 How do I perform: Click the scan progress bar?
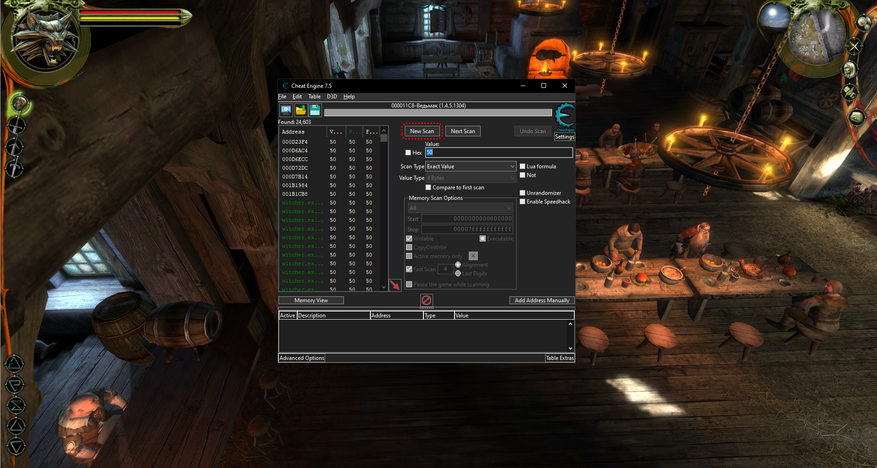point(437,112)
